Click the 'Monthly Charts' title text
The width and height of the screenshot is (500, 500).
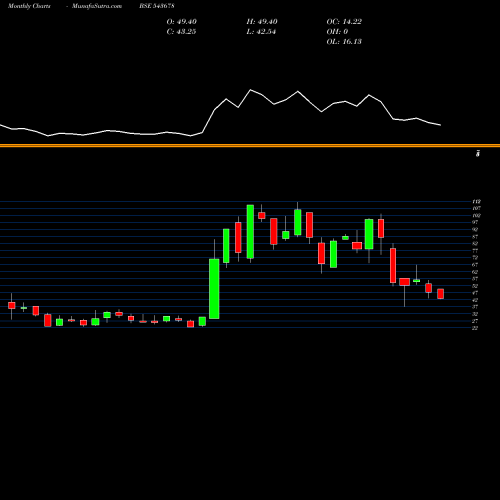coord(29,6)
